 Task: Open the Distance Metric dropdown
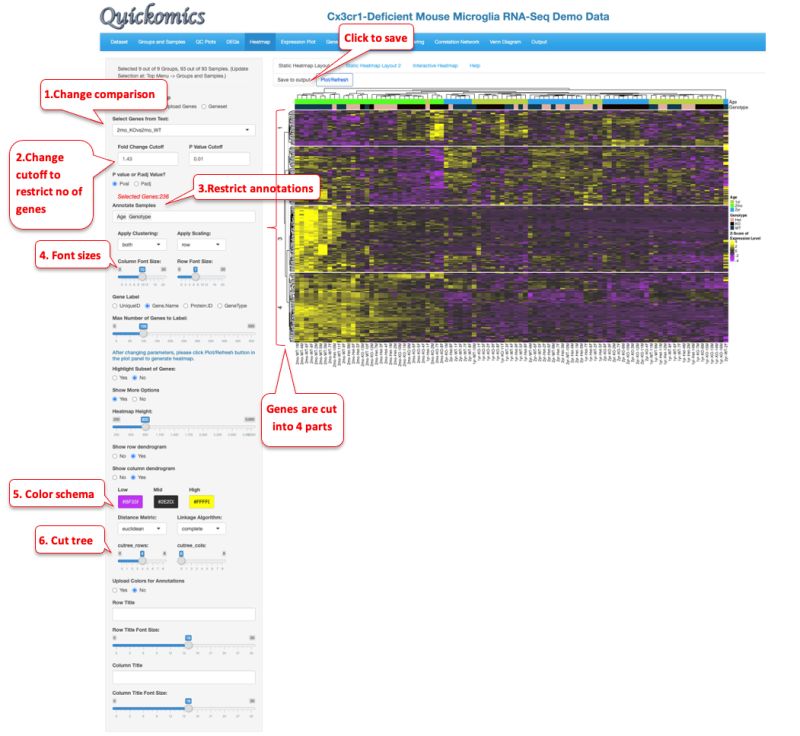click(142, 529)
